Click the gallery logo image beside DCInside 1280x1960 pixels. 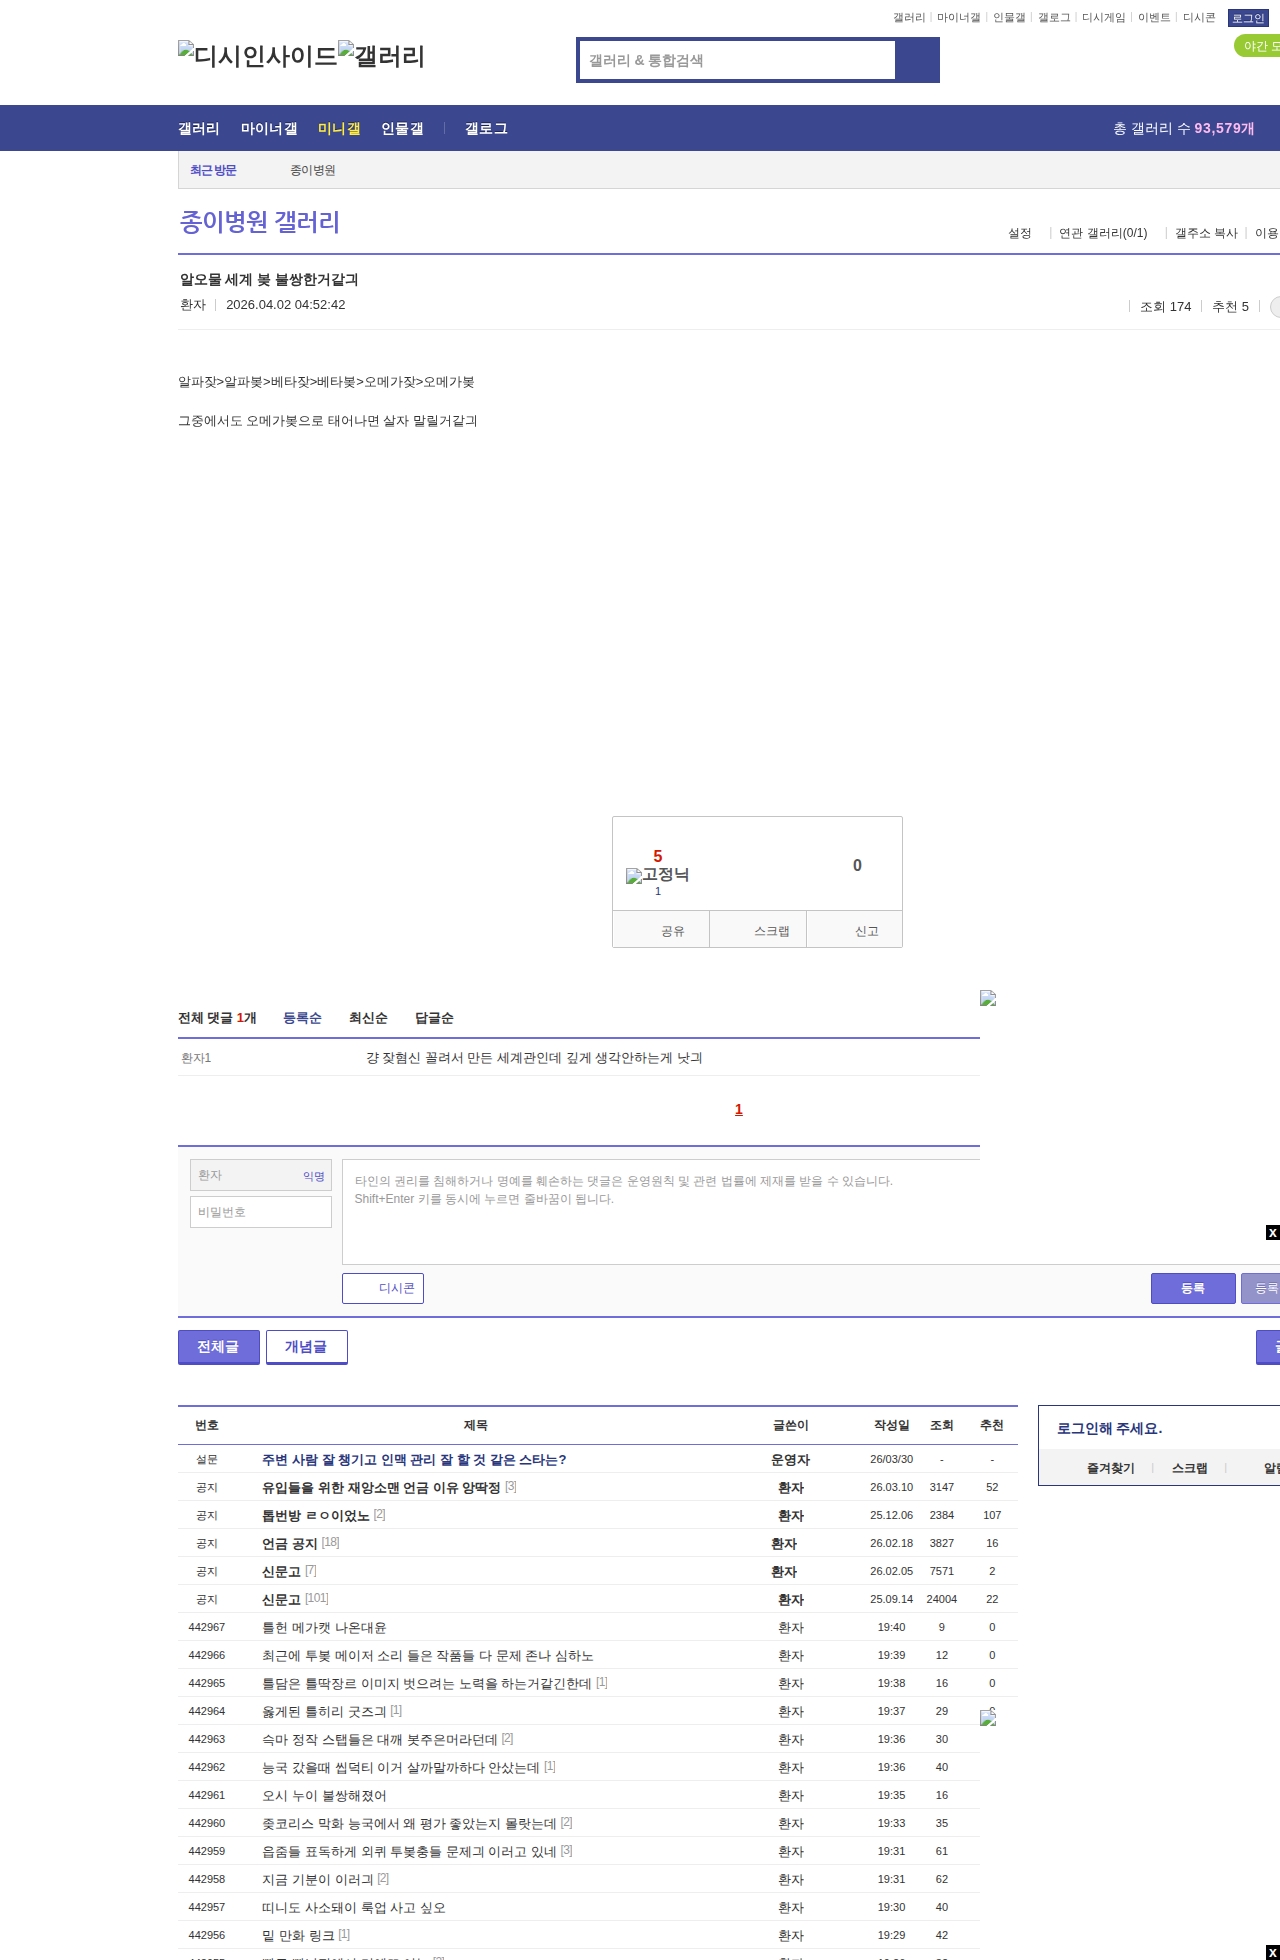[x=382, y=56]
